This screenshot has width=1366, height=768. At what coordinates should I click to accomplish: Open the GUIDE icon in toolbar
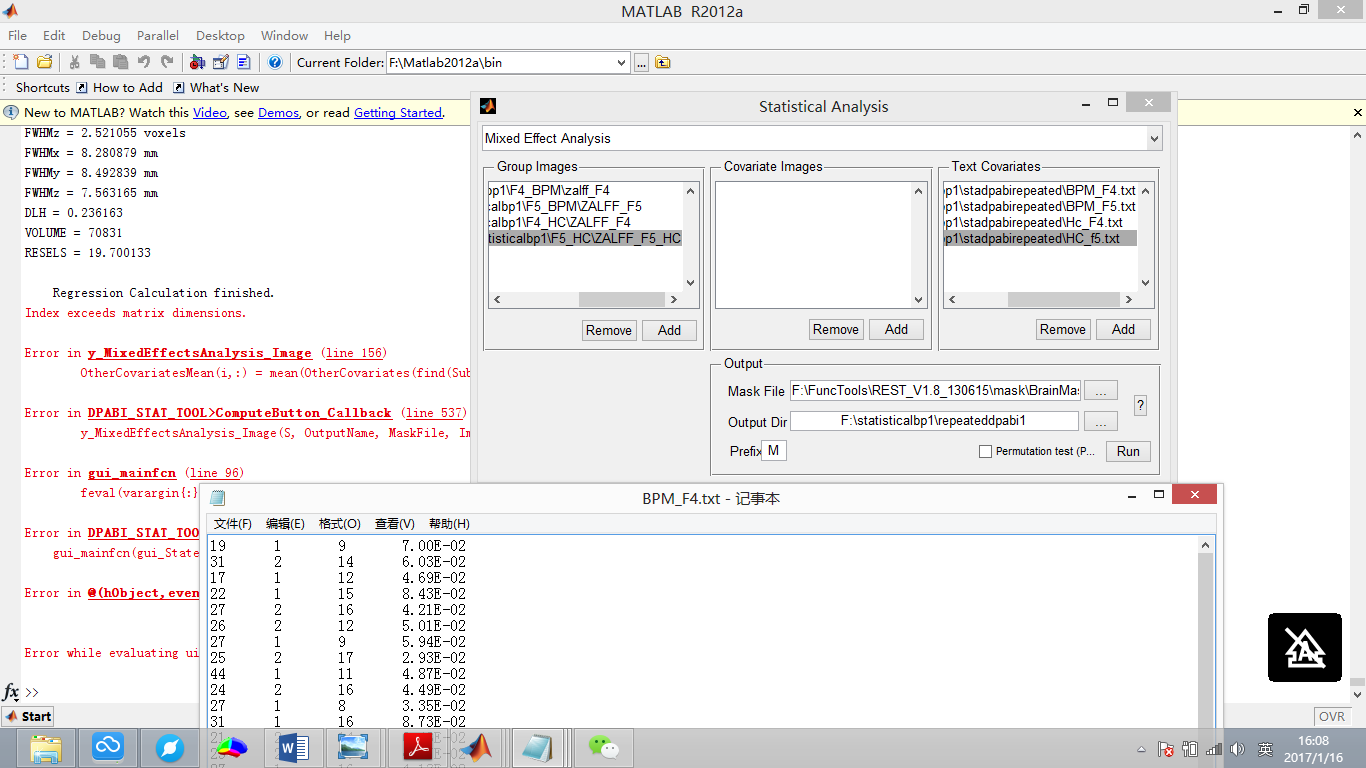220,62
